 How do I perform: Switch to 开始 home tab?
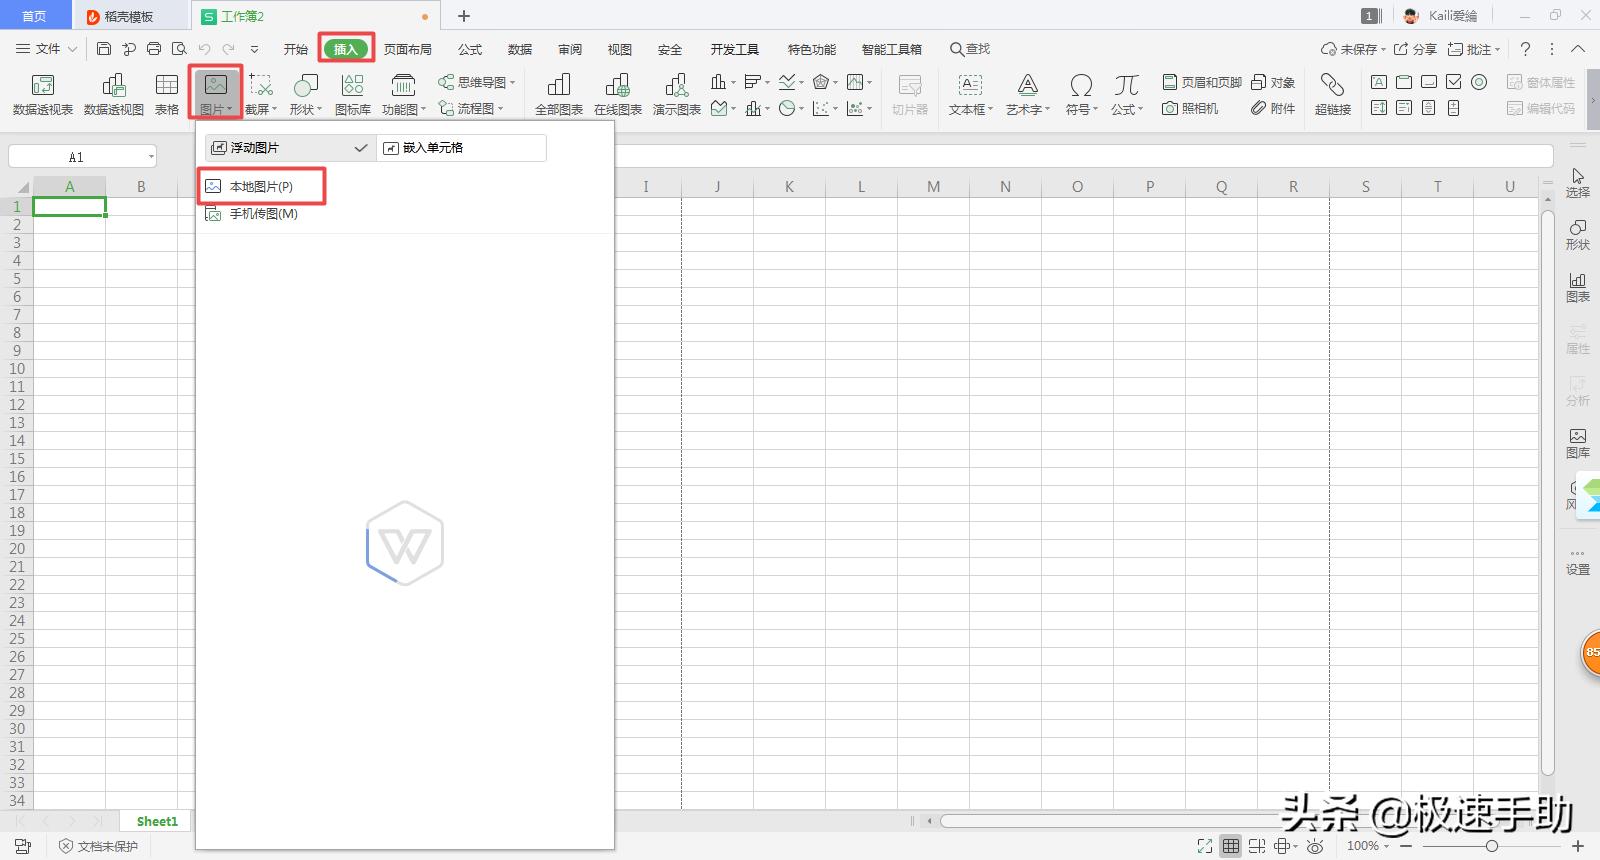[x=296, y=49]
